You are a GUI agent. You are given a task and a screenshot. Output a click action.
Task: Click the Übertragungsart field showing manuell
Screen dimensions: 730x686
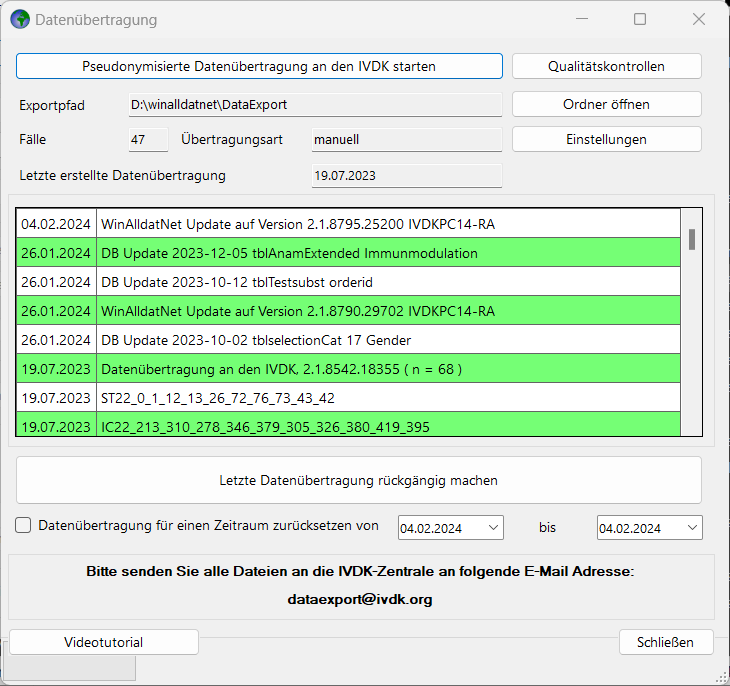tap(404, 140)
